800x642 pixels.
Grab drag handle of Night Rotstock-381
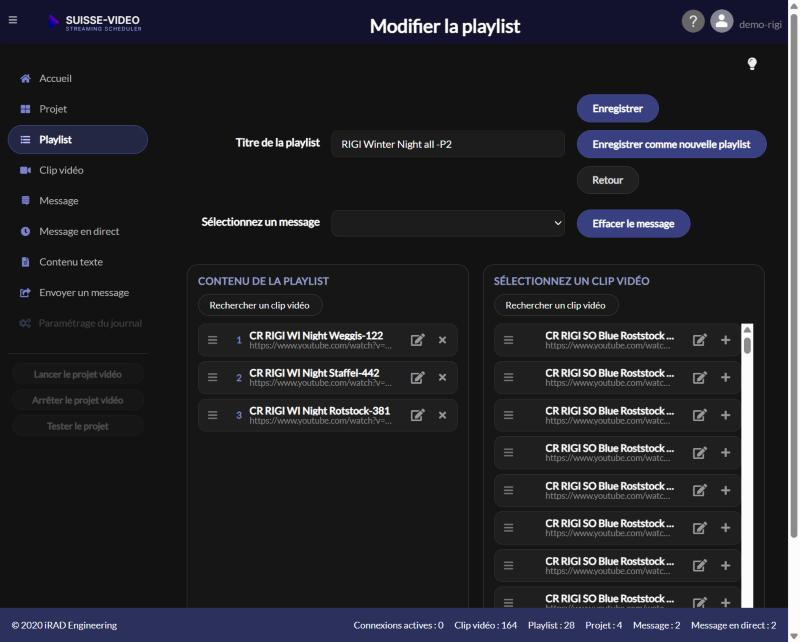point(213,415)
